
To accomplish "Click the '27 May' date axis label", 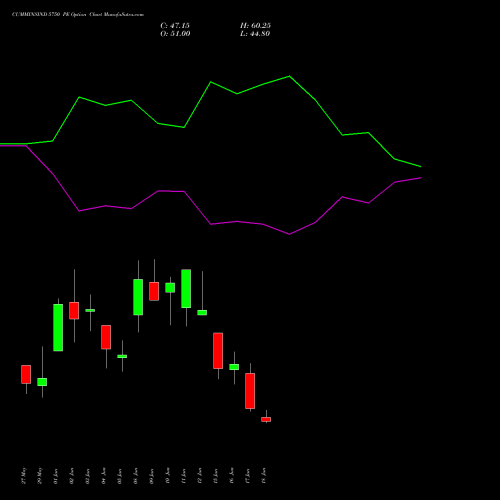I will [24, 476].
